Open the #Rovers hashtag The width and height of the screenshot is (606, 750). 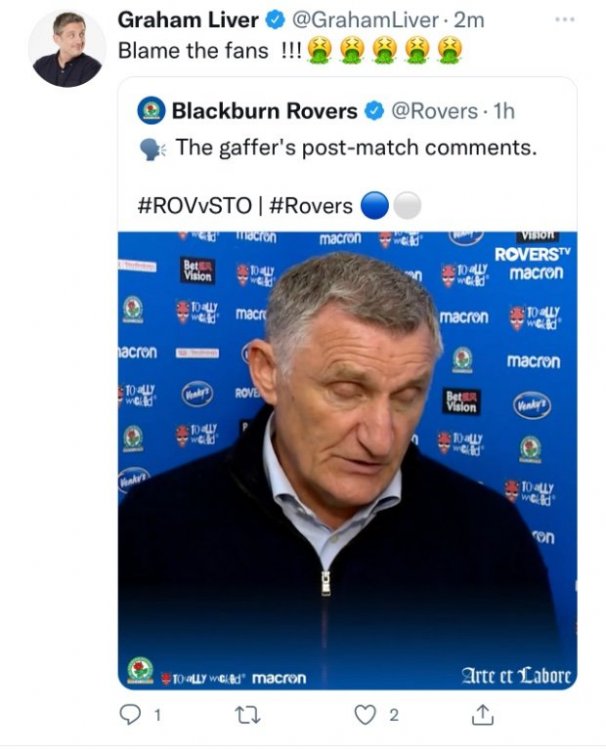point(311,206)
